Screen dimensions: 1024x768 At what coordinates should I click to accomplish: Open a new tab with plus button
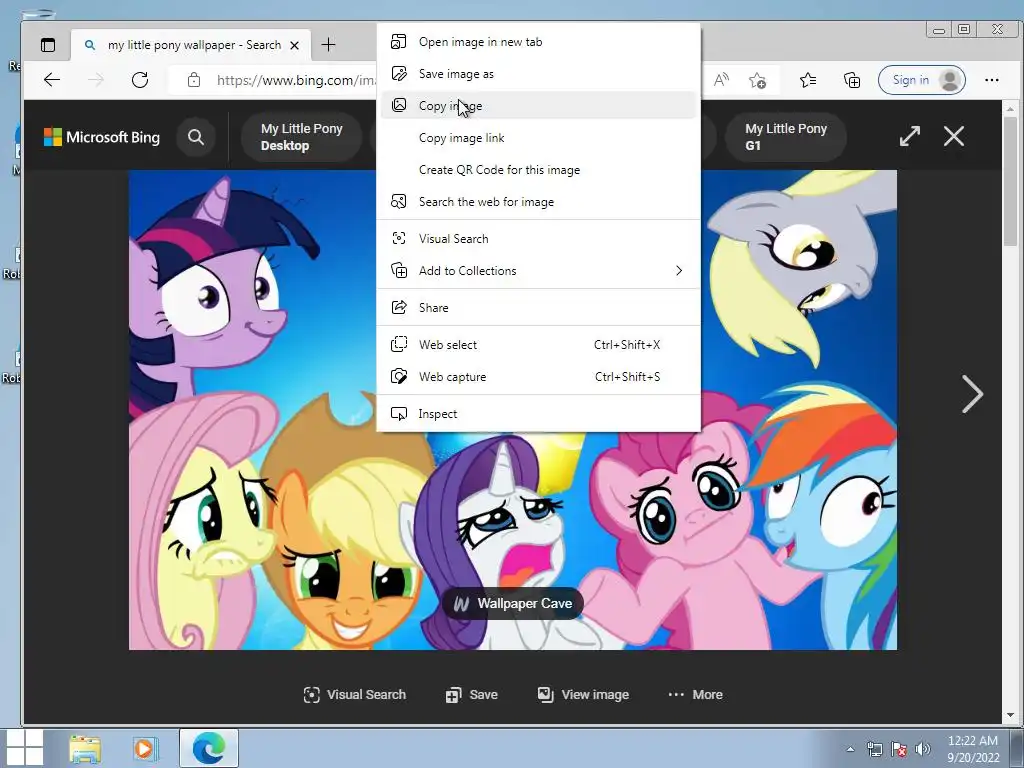point(328,44)
